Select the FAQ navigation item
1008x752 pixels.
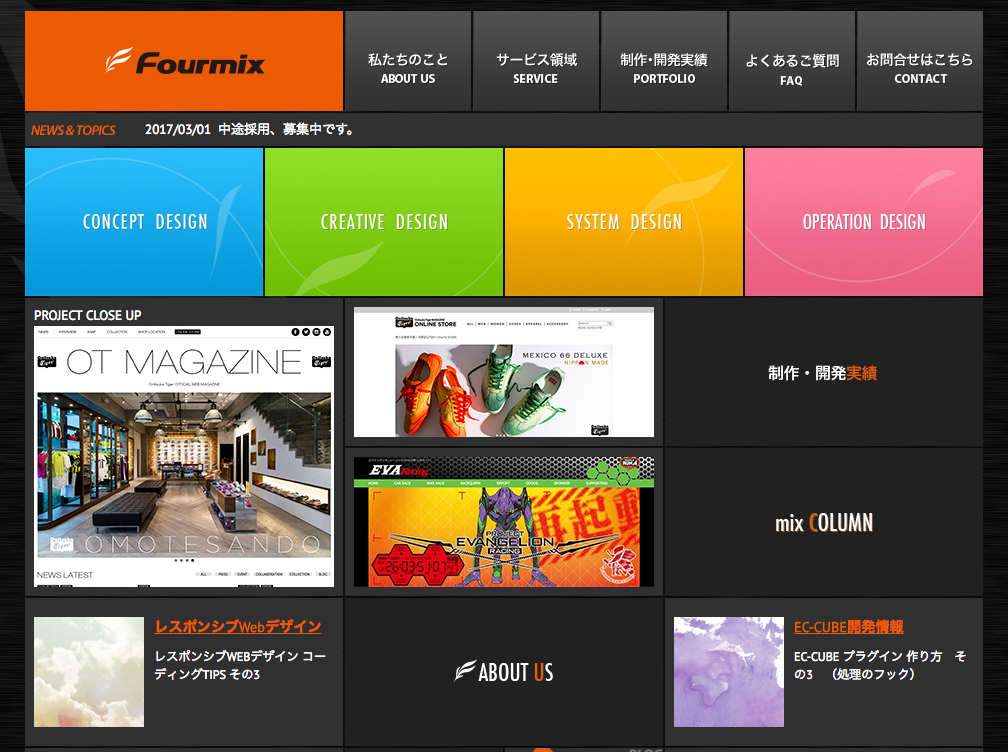(791, 69)
